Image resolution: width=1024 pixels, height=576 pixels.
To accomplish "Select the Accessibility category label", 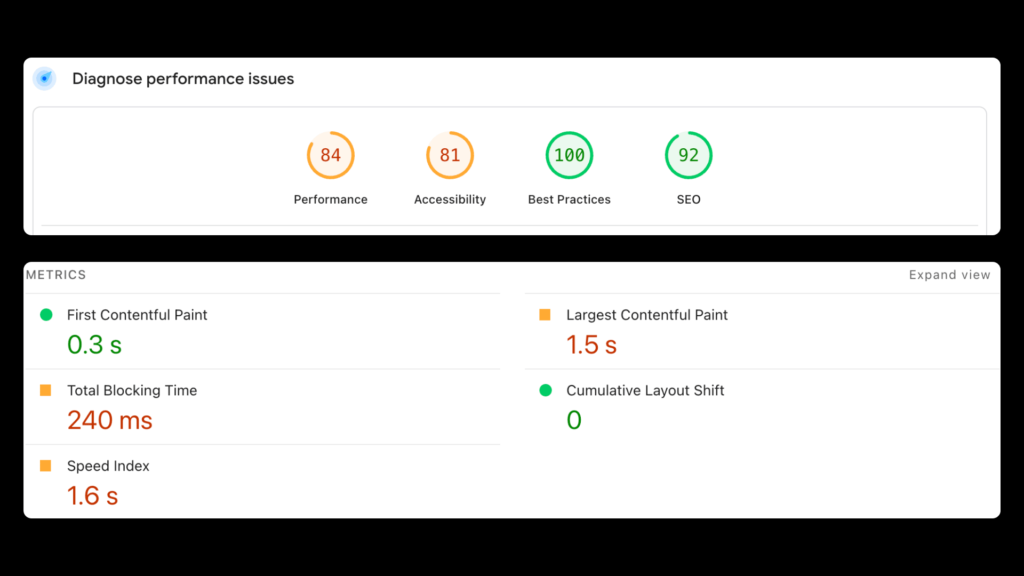I will tap(450, 200).
